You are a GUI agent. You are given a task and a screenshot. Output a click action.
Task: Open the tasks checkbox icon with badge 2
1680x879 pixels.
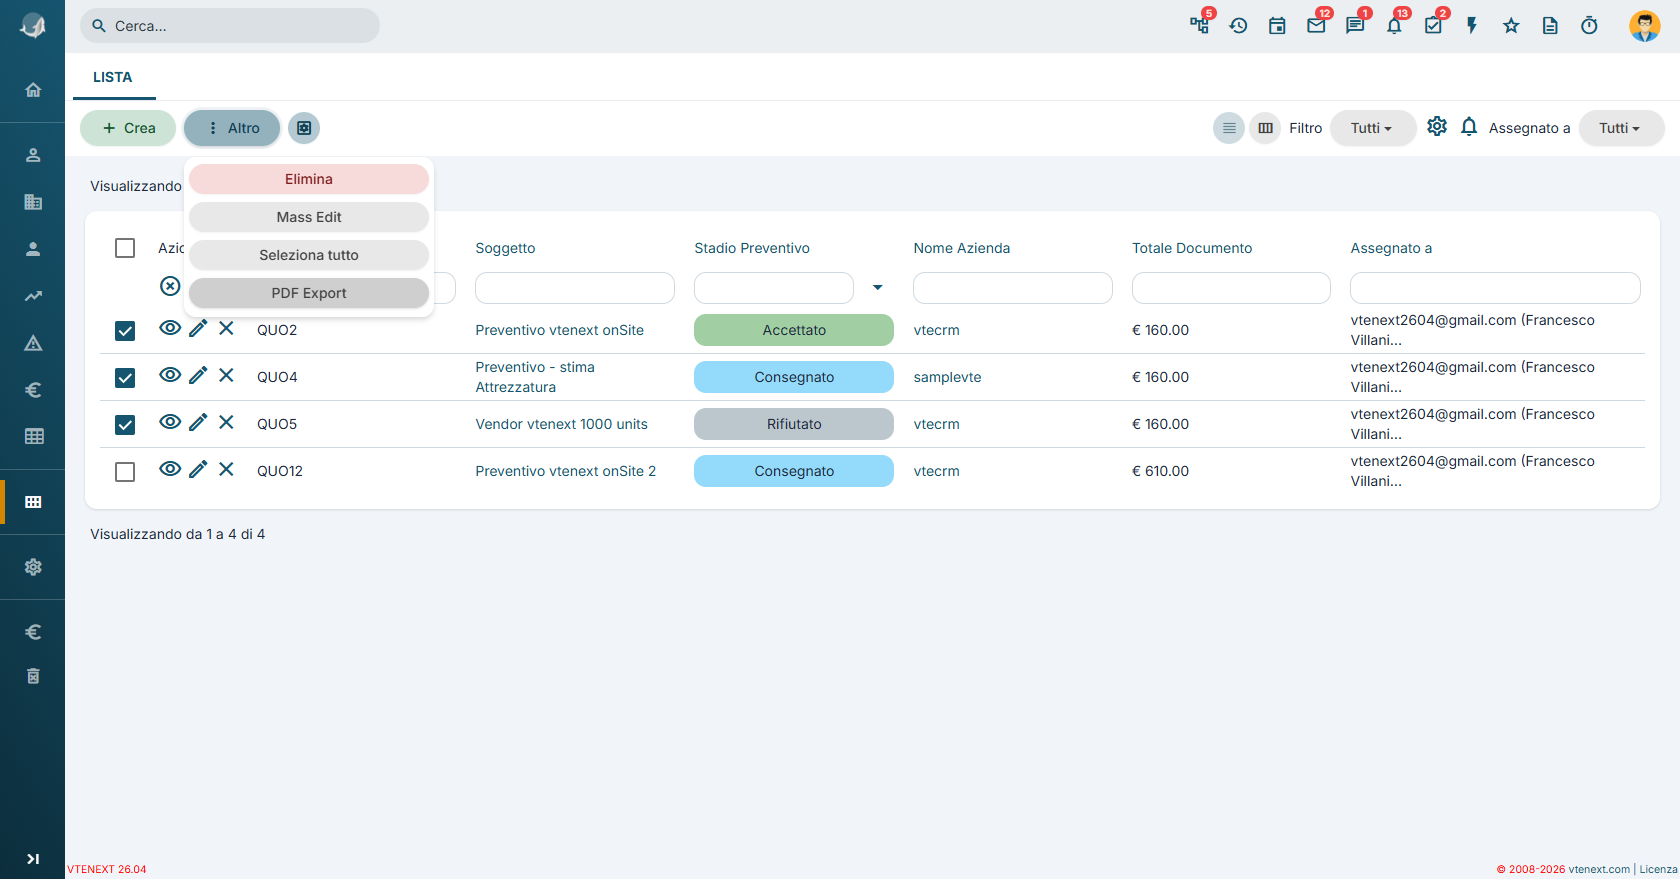click(x=1433, y=26)
